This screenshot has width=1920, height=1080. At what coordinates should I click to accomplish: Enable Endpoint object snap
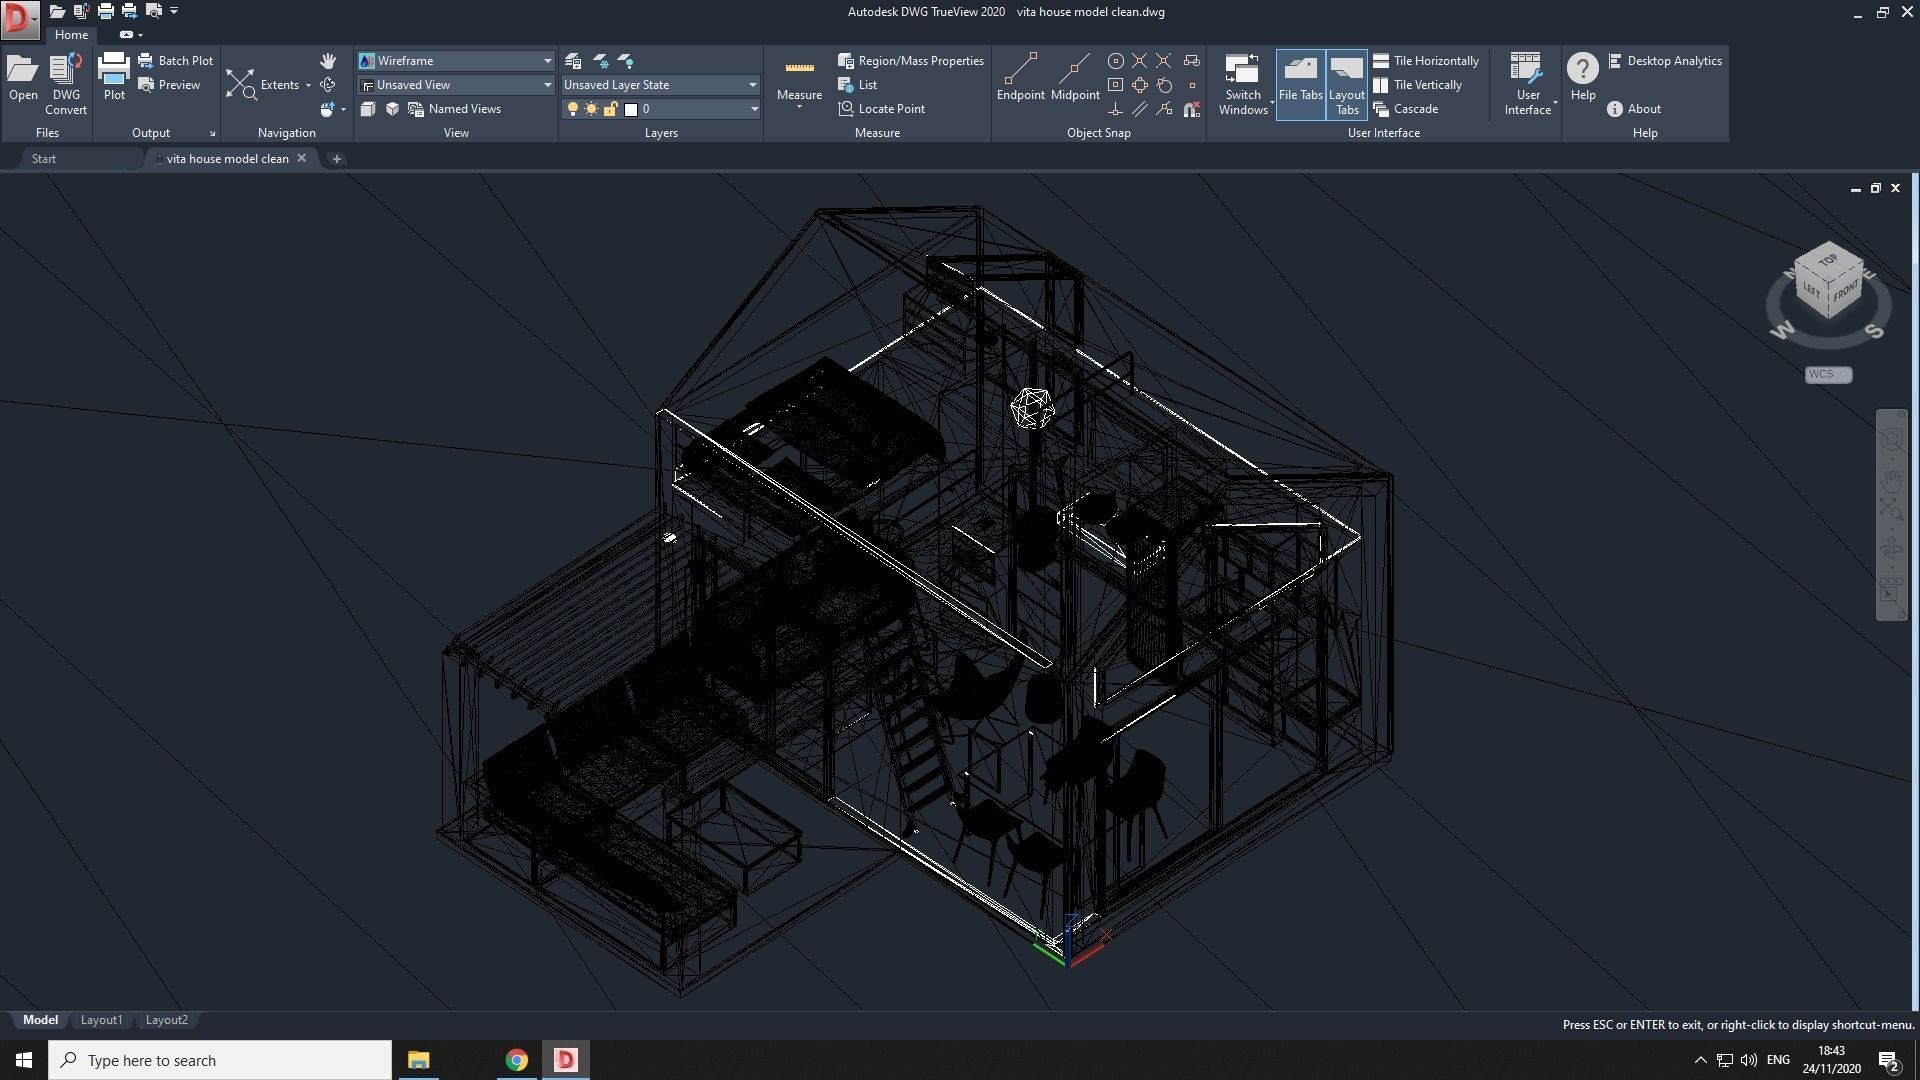(1020, 77)
